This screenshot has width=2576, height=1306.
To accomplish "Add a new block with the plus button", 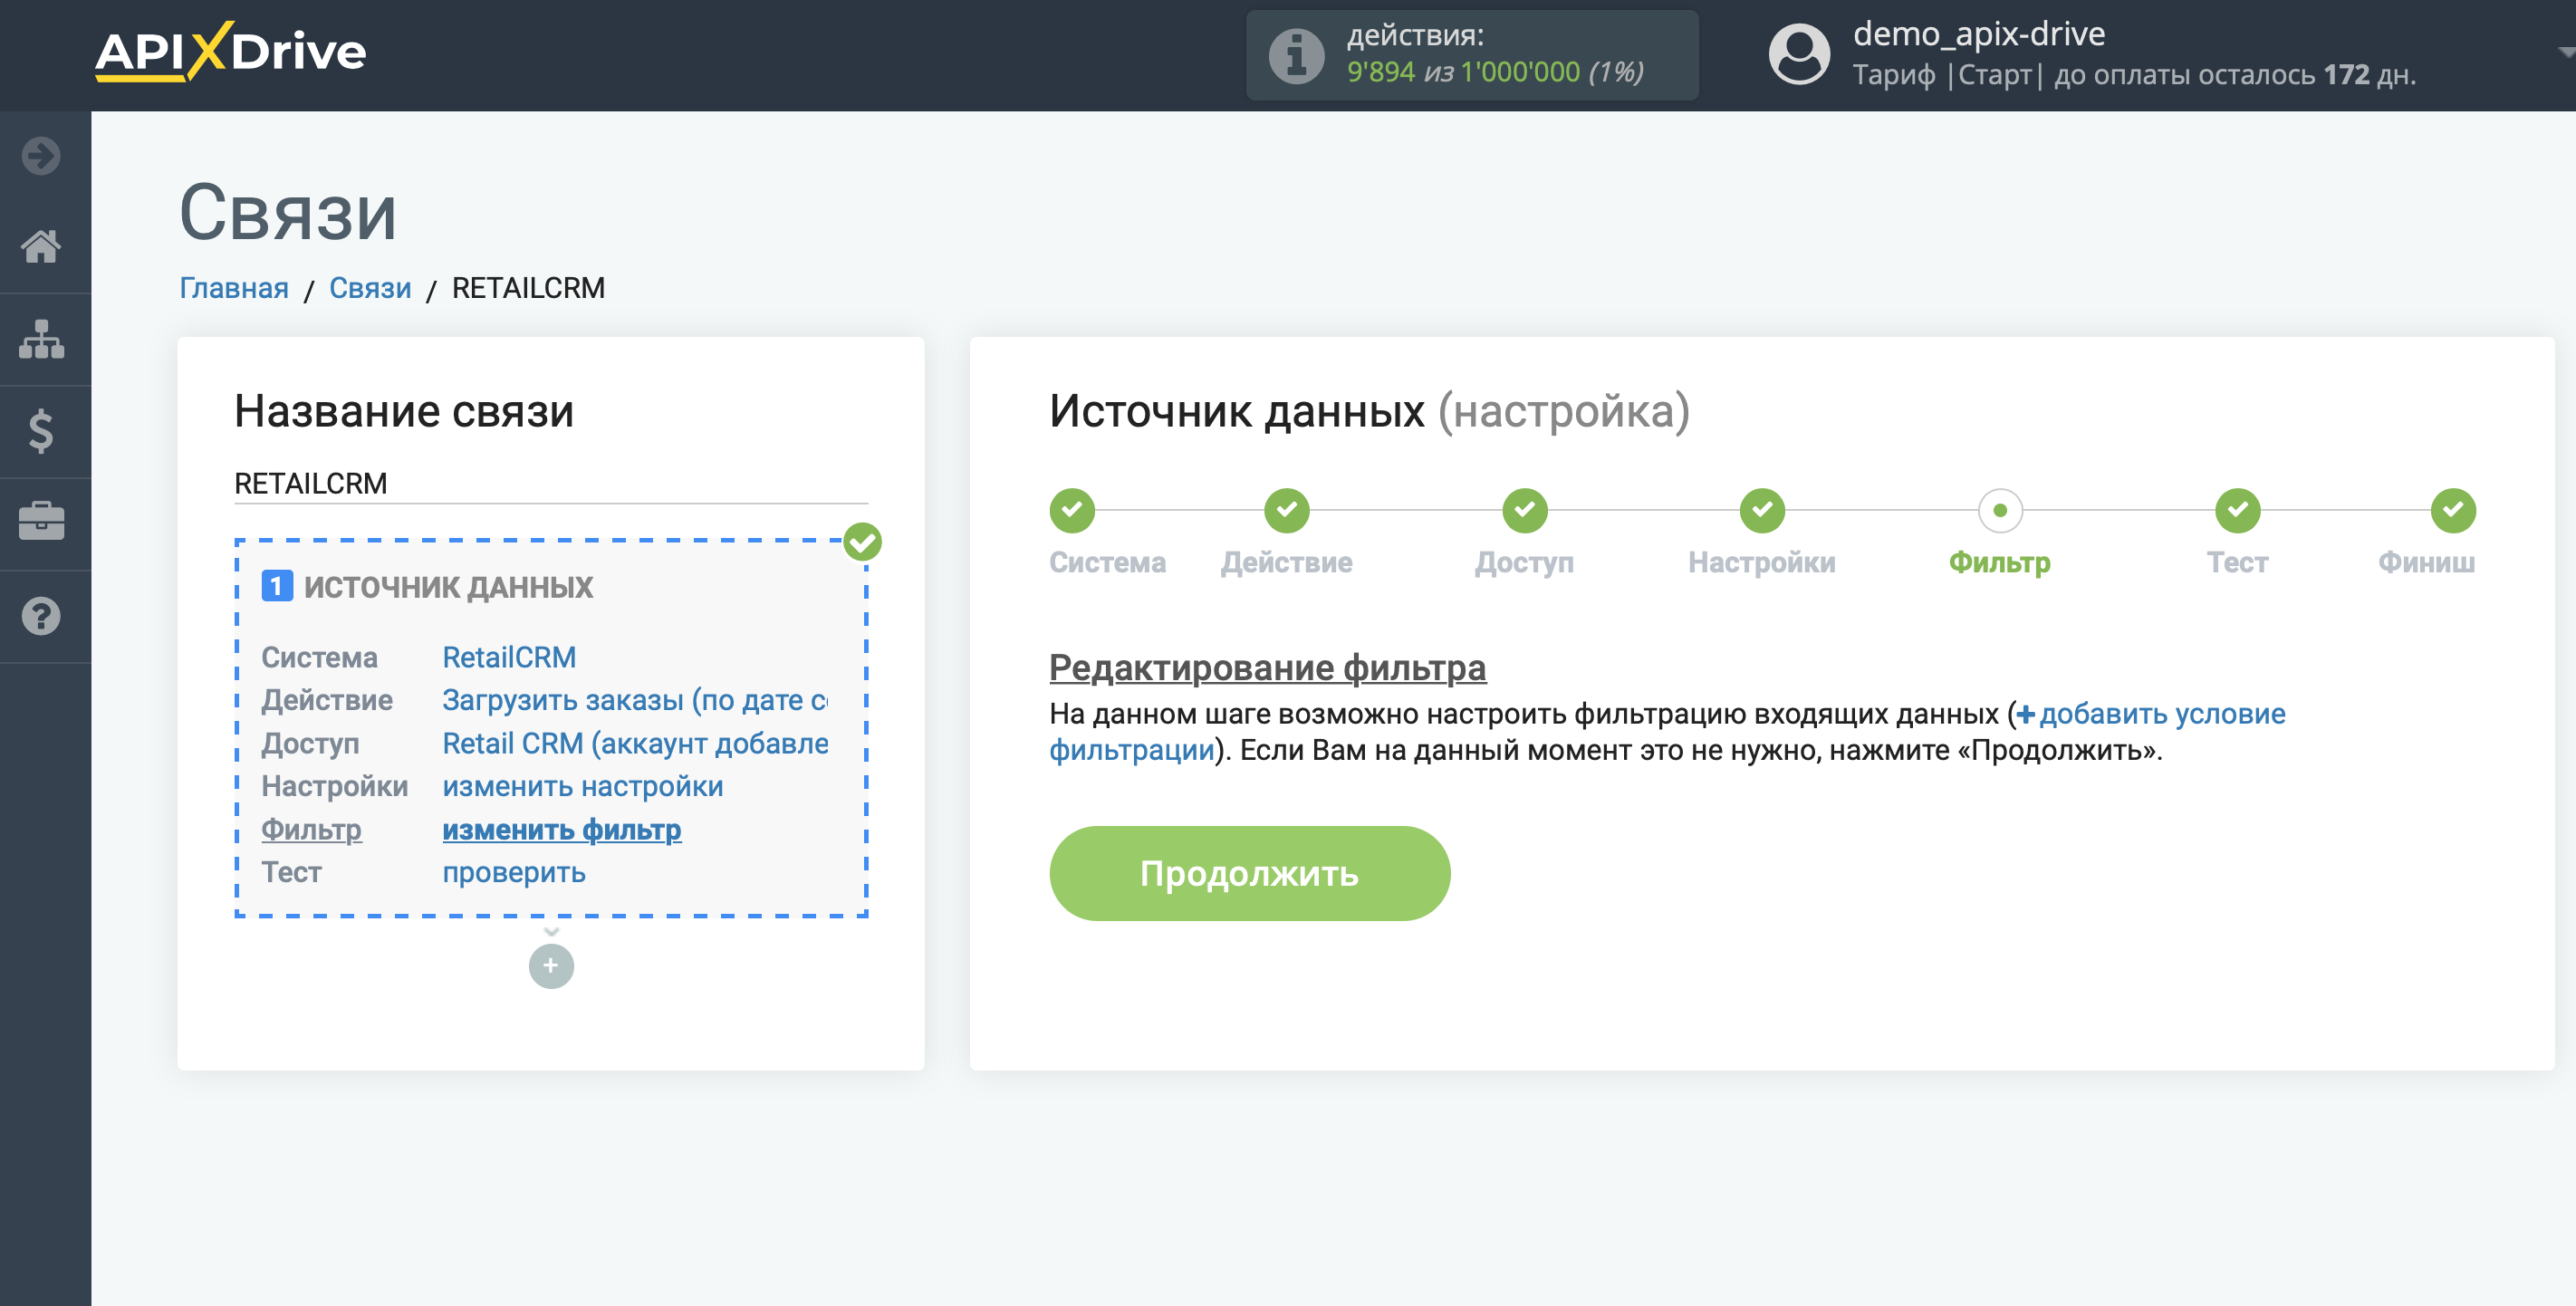I will pos(551,966).
